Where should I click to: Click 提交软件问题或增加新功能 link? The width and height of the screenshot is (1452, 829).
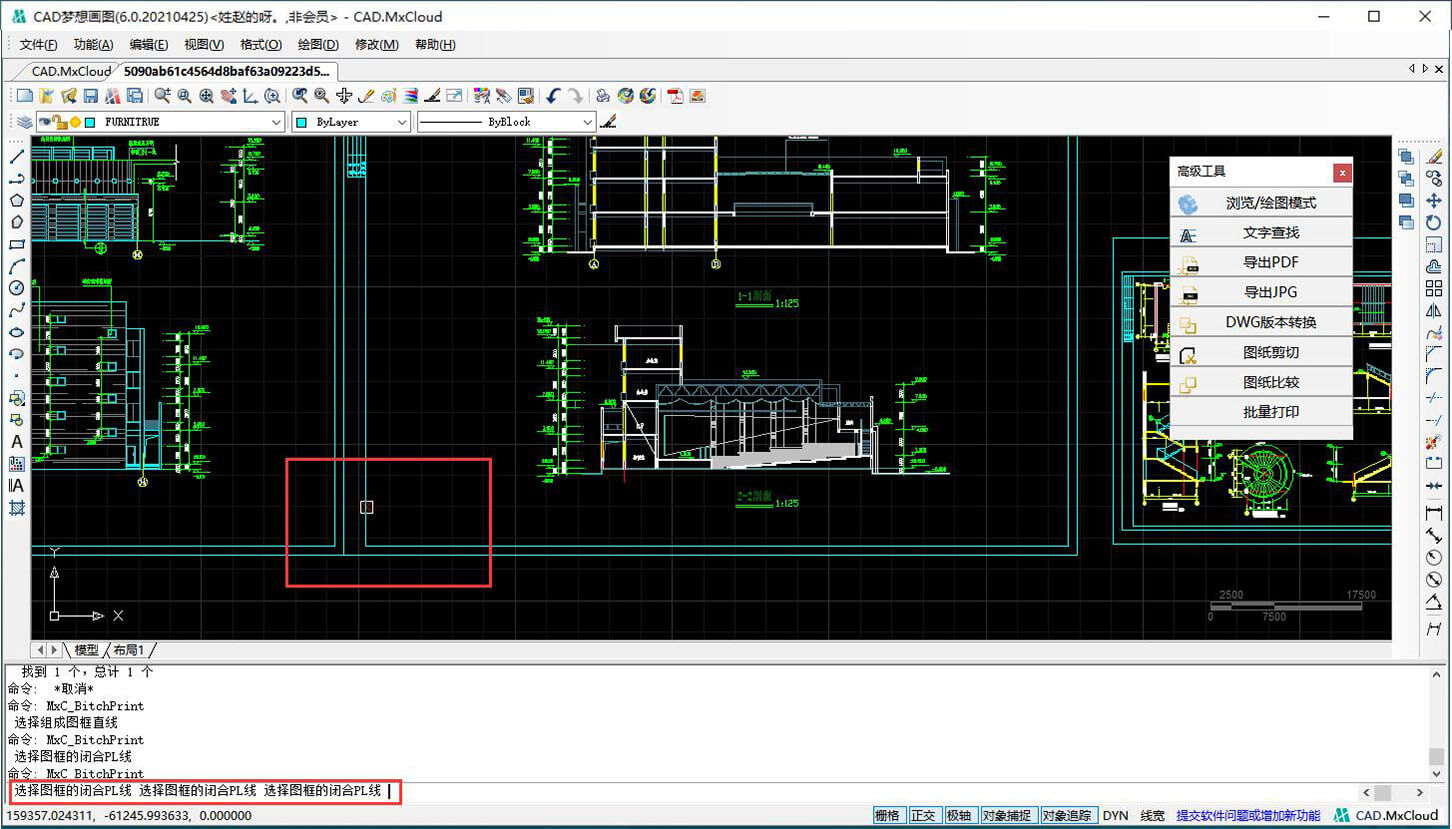(x=1248, y=816)
